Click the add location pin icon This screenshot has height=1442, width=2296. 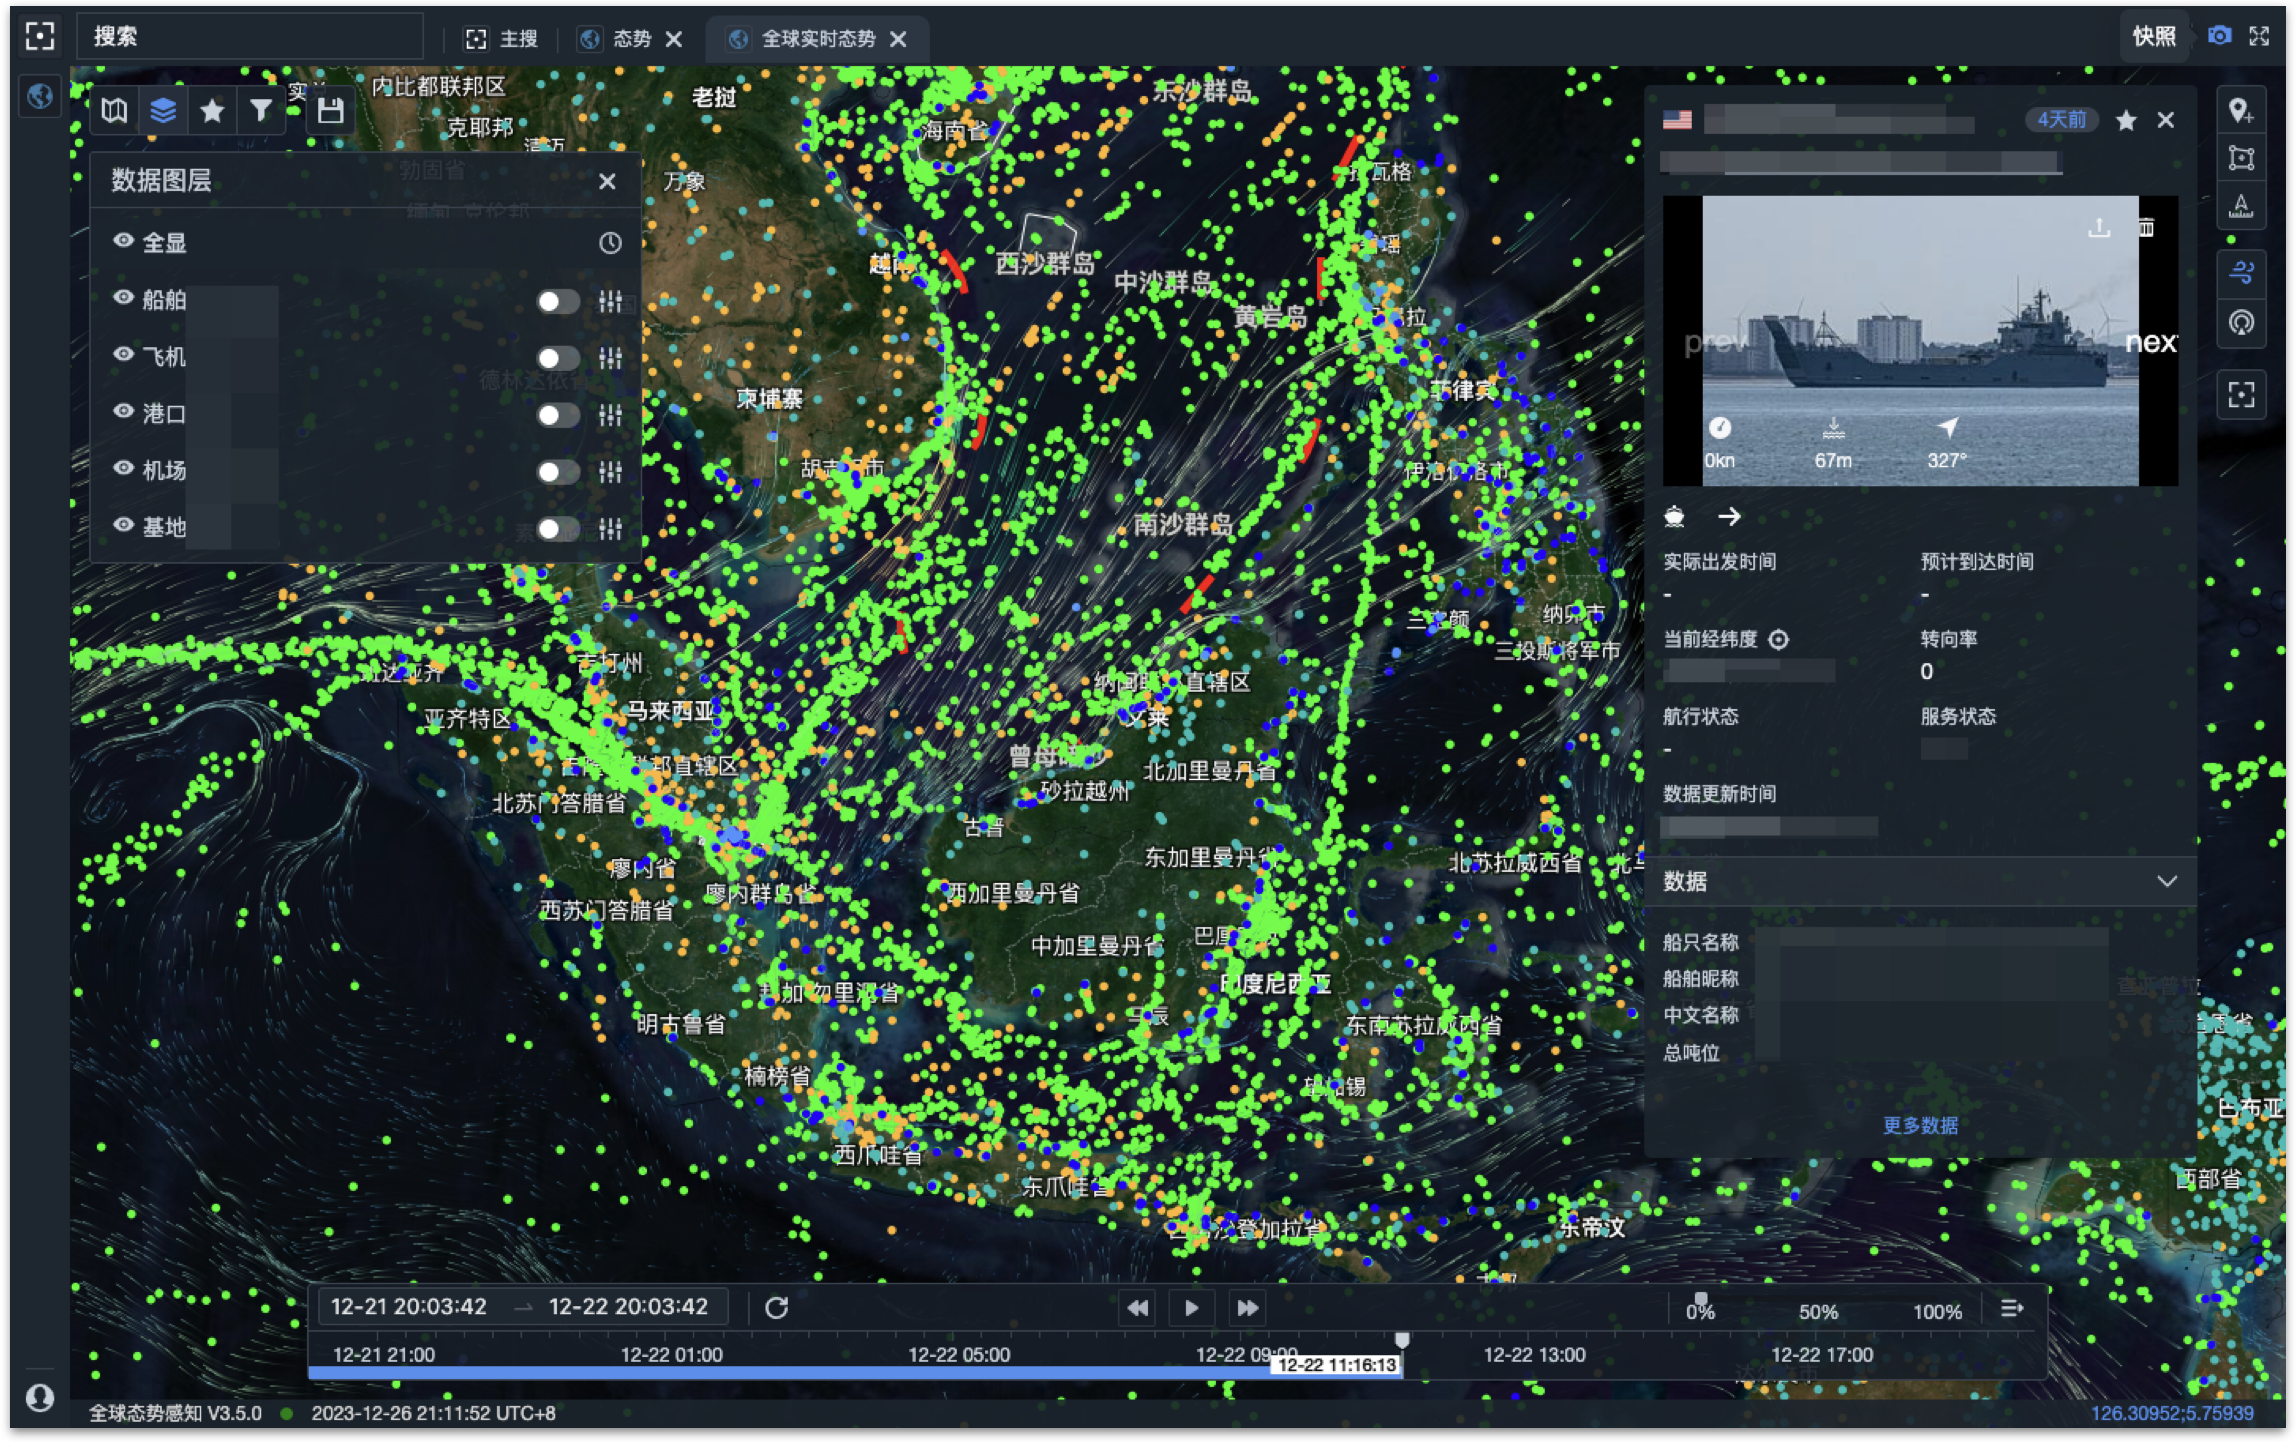pyautogui.click(x=2241, y=111)
